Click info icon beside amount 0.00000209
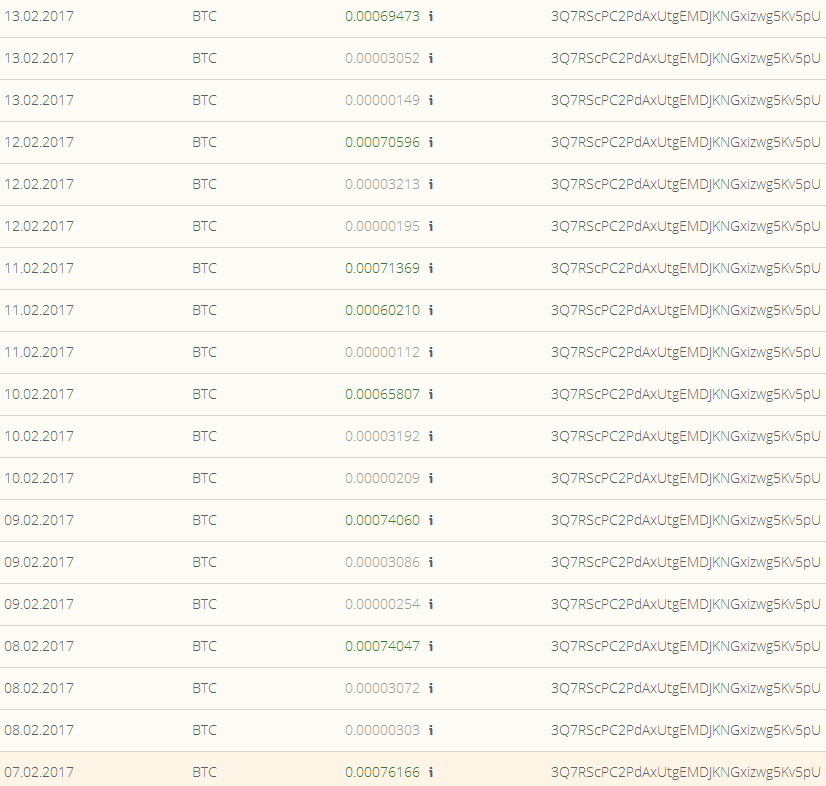Viewport: 826px width, 786px height. click(x=431, y=478)
